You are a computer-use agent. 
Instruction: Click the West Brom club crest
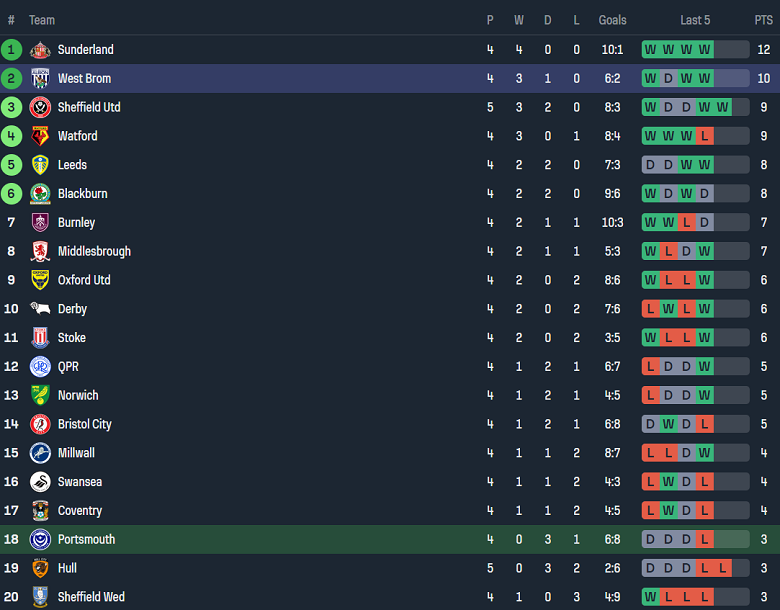pos(40,79)
